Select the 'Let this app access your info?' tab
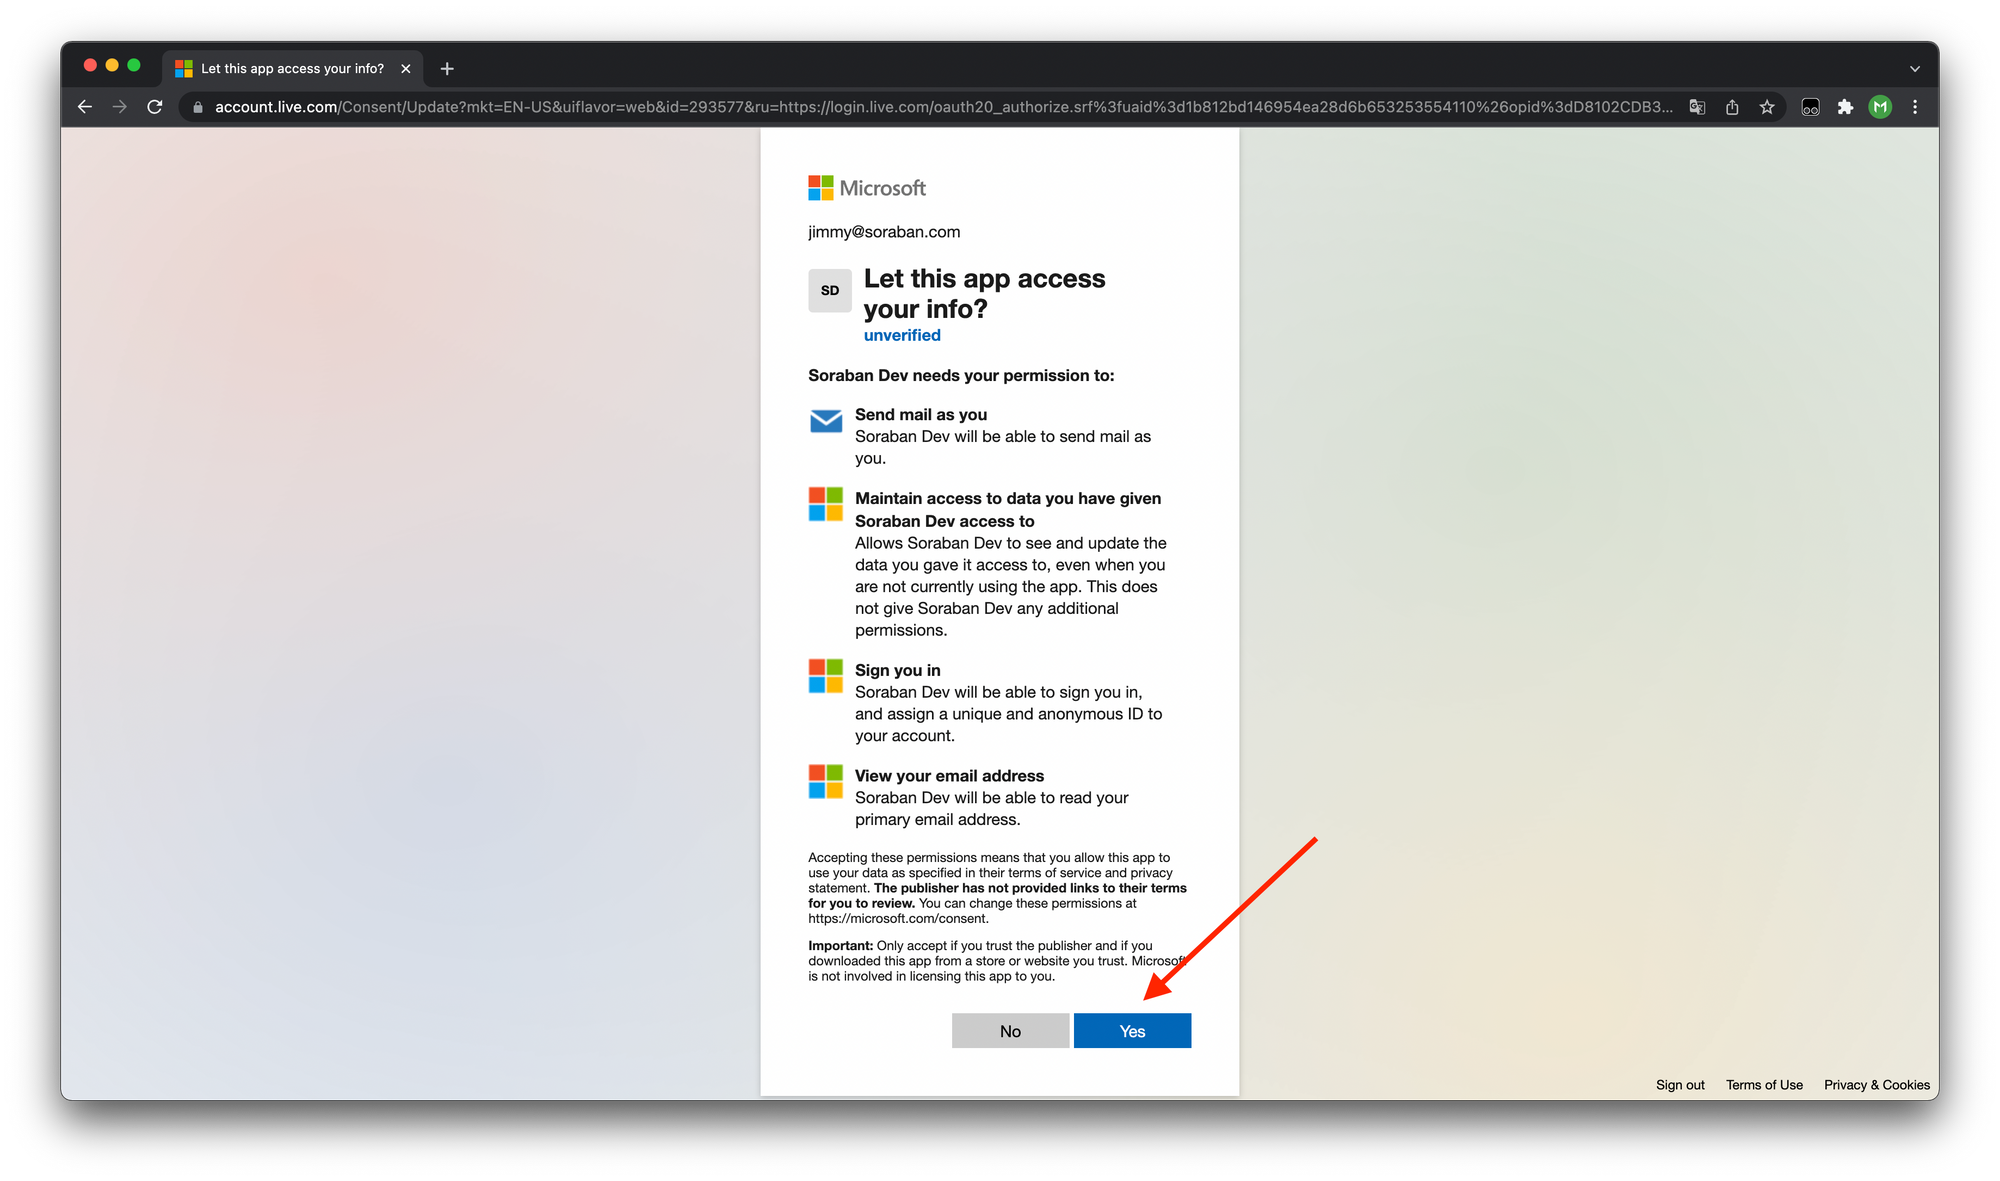This screenshot has height=1181, width=2000. coord(292,68)
